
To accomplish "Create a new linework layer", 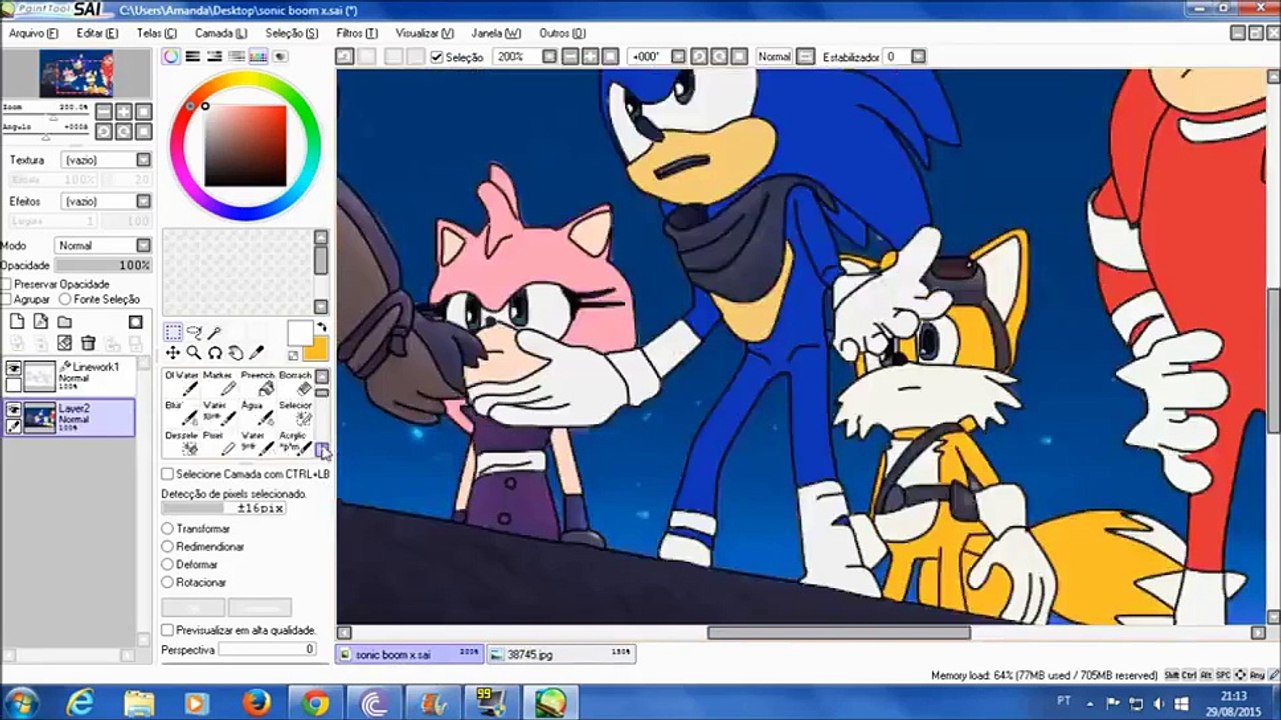I will (41, 322).
